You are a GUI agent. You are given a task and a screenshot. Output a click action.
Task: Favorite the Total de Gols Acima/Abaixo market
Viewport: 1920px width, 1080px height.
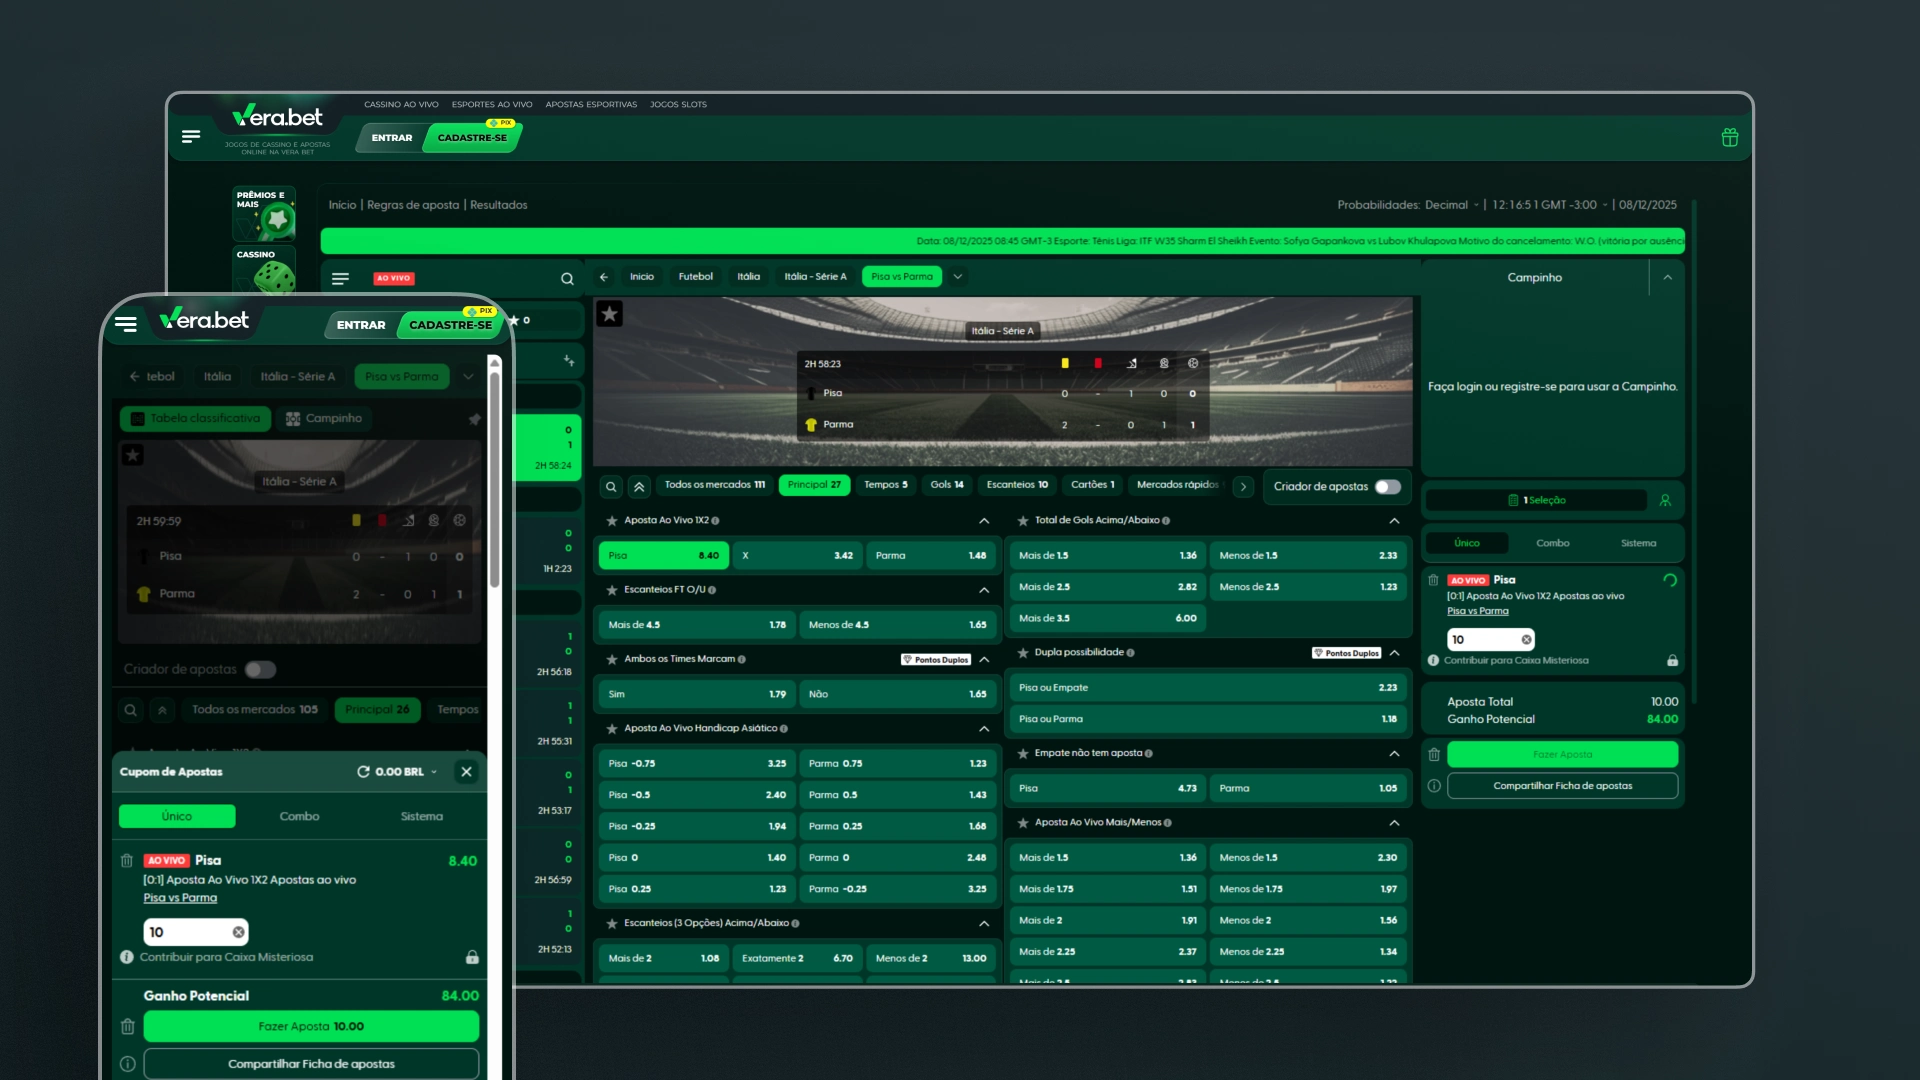coord(1023,521)
